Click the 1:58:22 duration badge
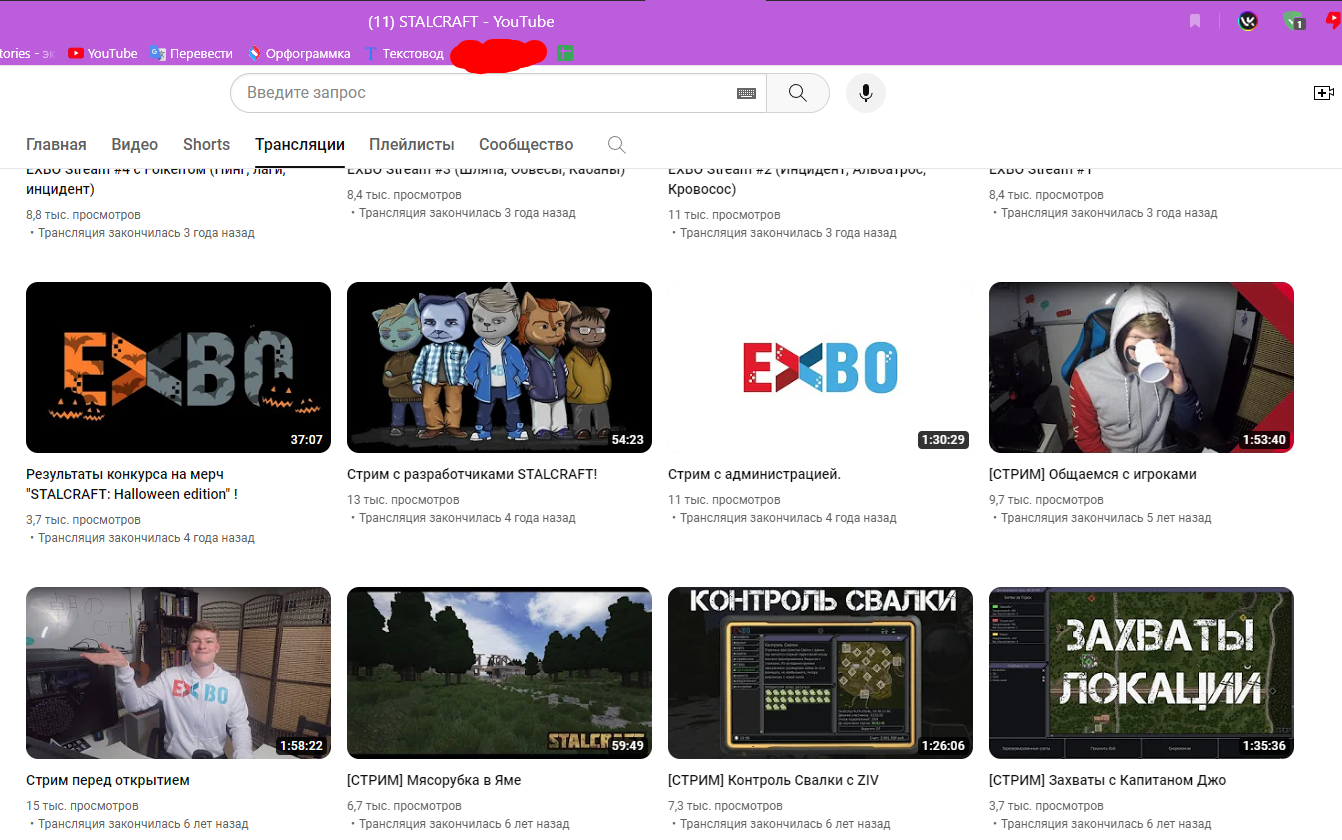Image resolution: width=1342 pixels, height=840 pixels. tap(301, 746)
